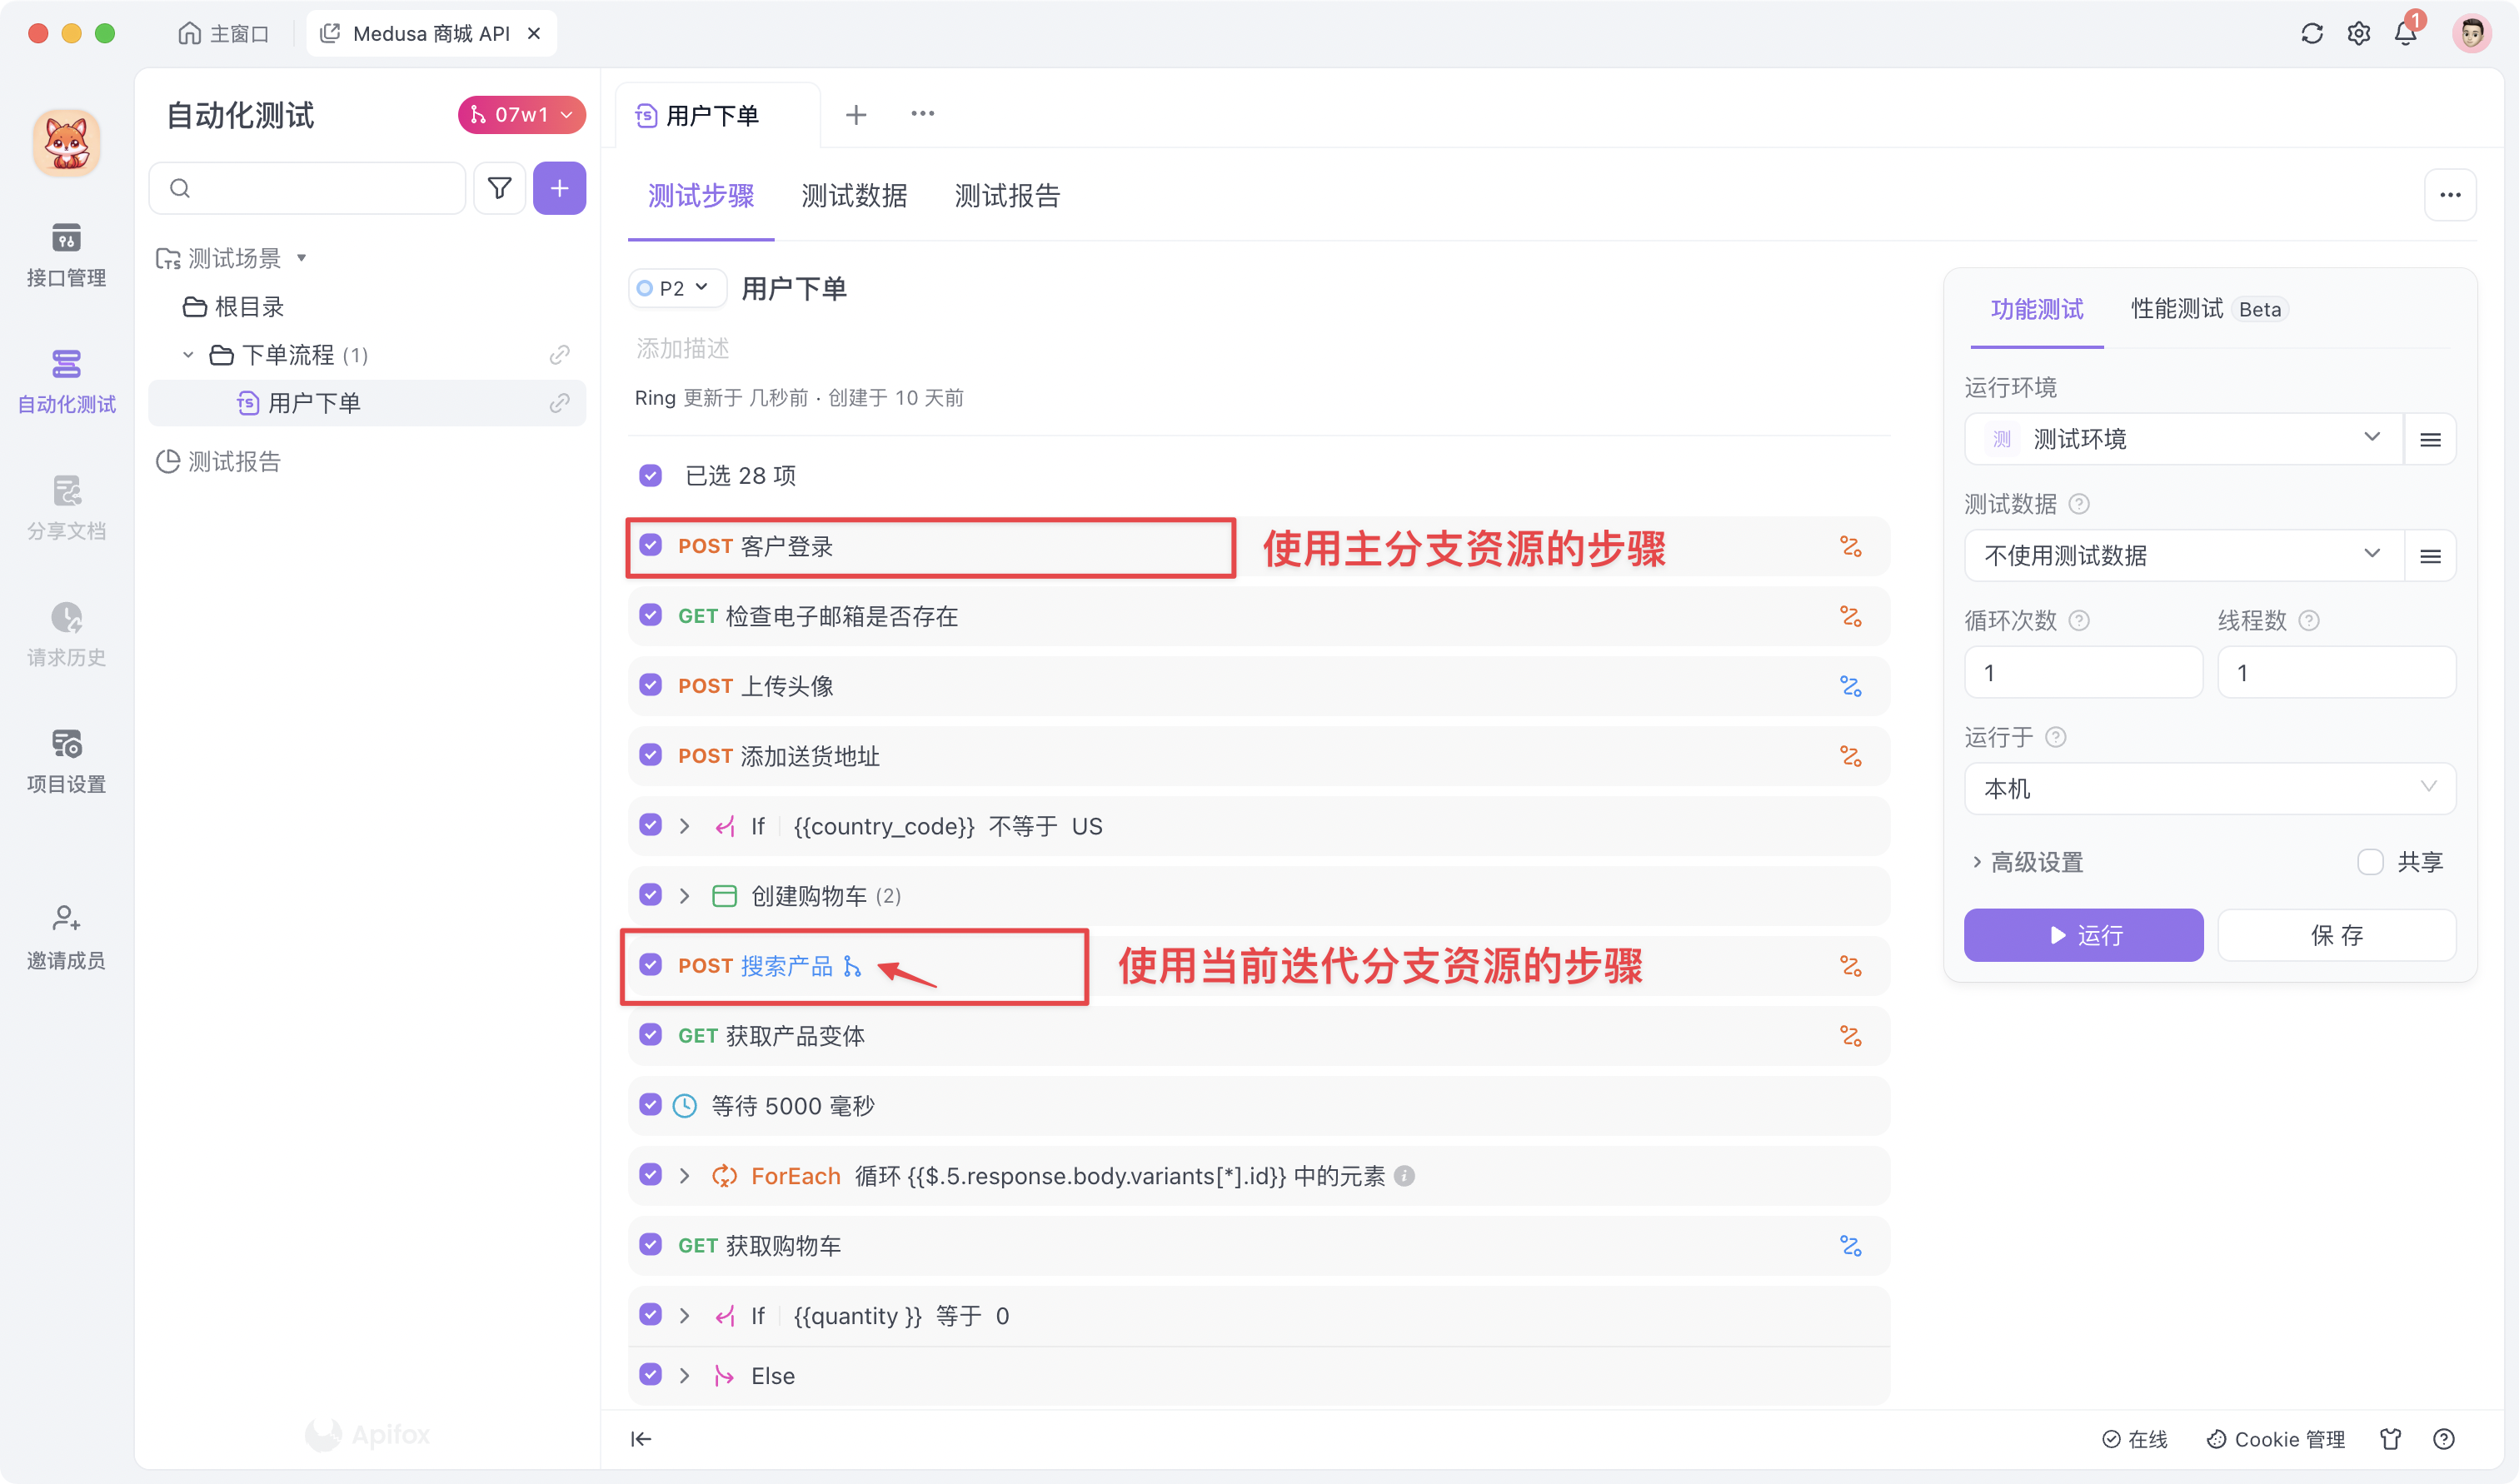Open the 测试环境 run environment dropdown
Screen dimensions: 2519x1484
tap(2185, 438)
